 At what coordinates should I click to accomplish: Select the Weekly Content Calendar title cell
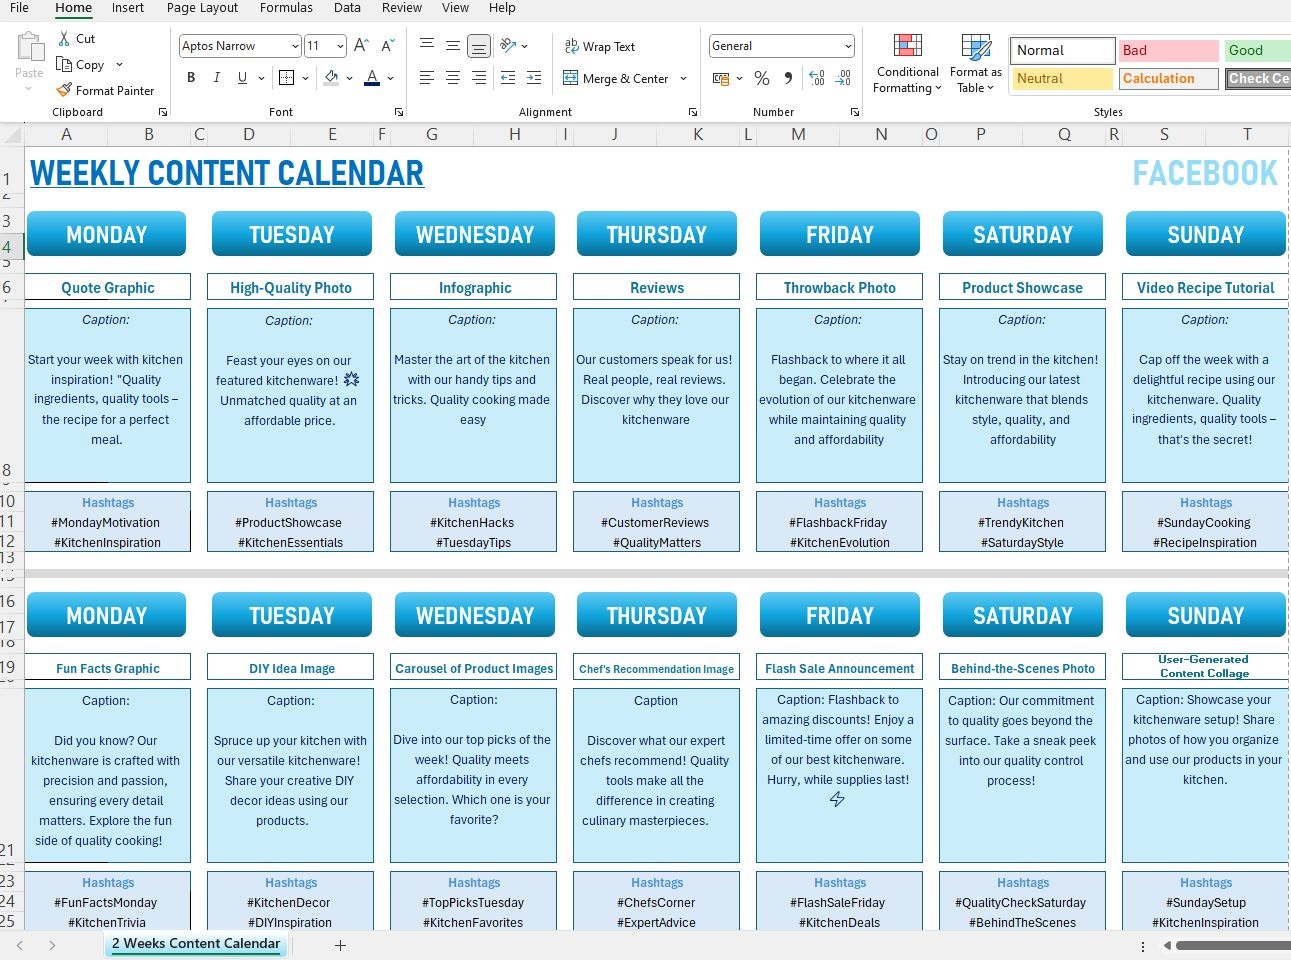(227, 173)
